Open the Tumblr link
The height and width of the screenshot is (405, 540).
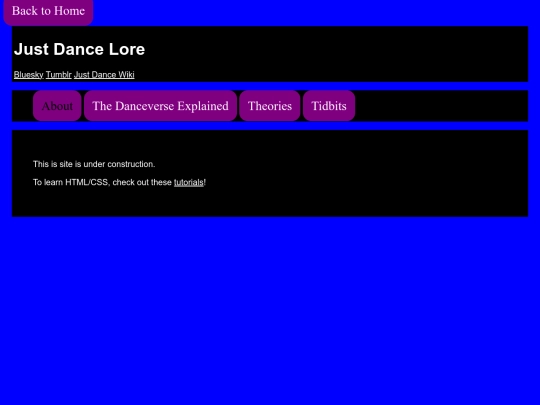tap(59, 75)
